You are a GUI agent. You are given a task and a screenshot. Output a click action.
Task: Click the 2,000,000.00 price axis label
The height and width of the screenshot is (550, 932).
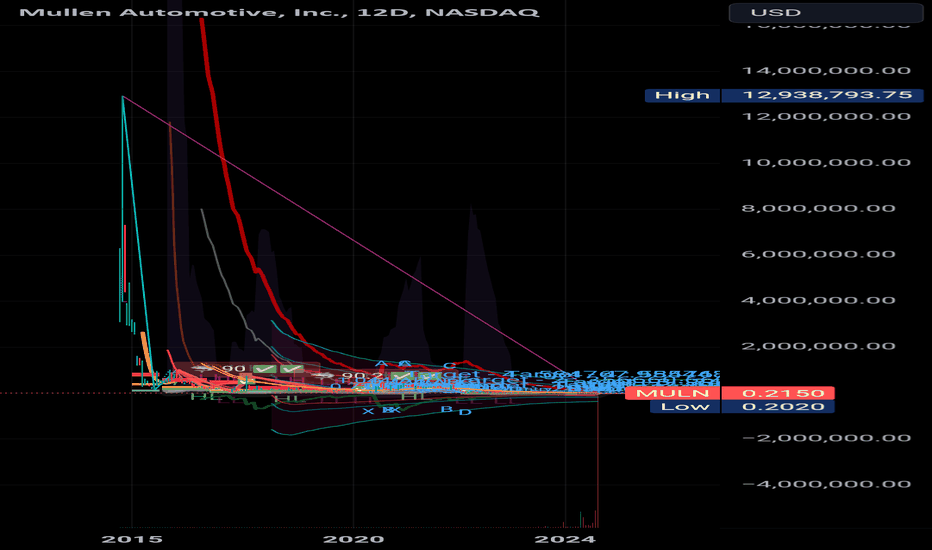point(818,346)
